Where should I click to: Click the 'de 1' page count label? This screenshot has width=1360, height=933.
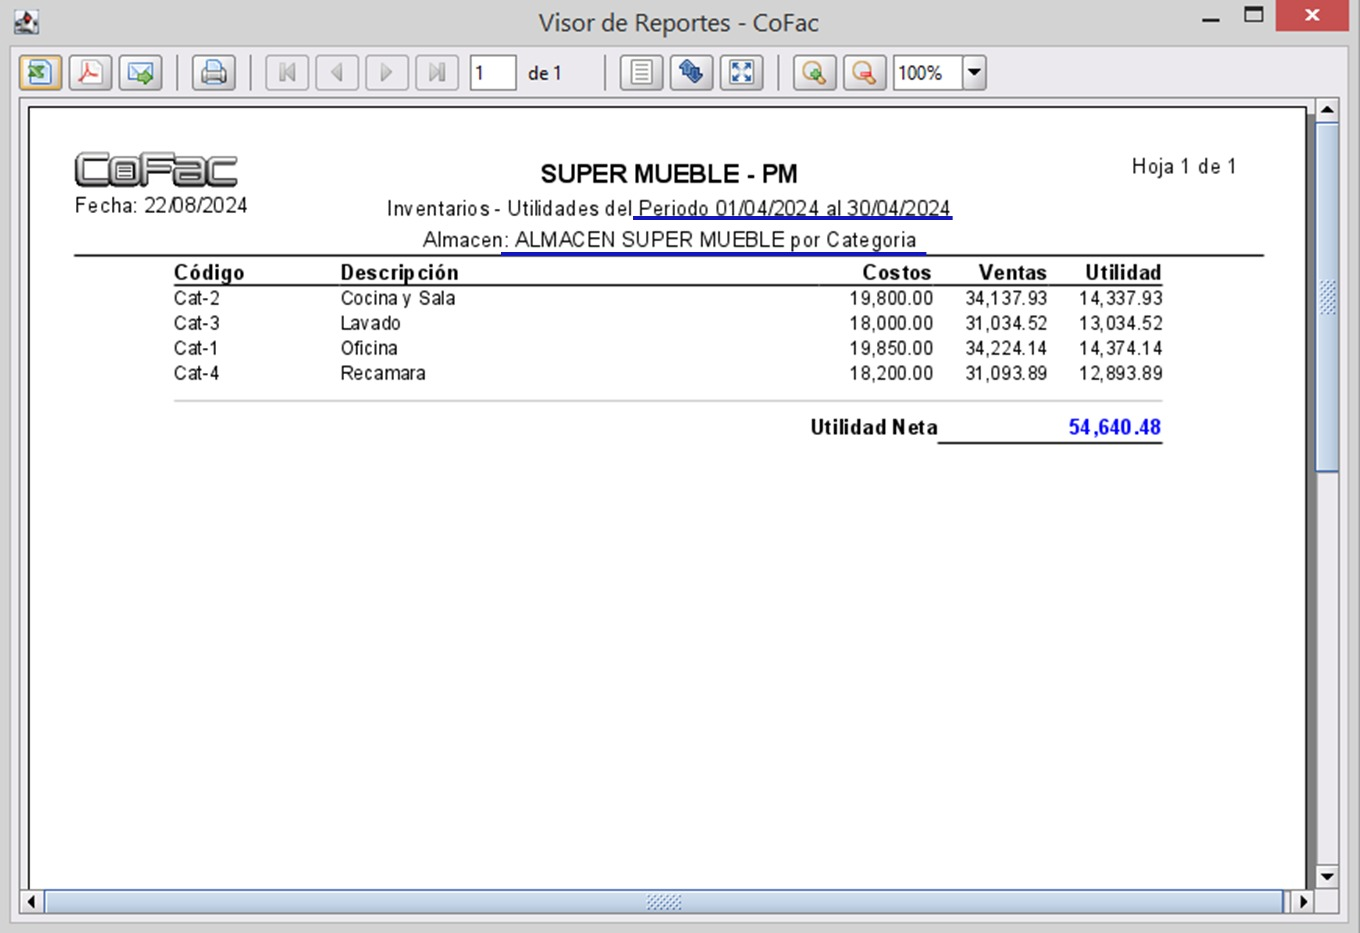point(545,73)
